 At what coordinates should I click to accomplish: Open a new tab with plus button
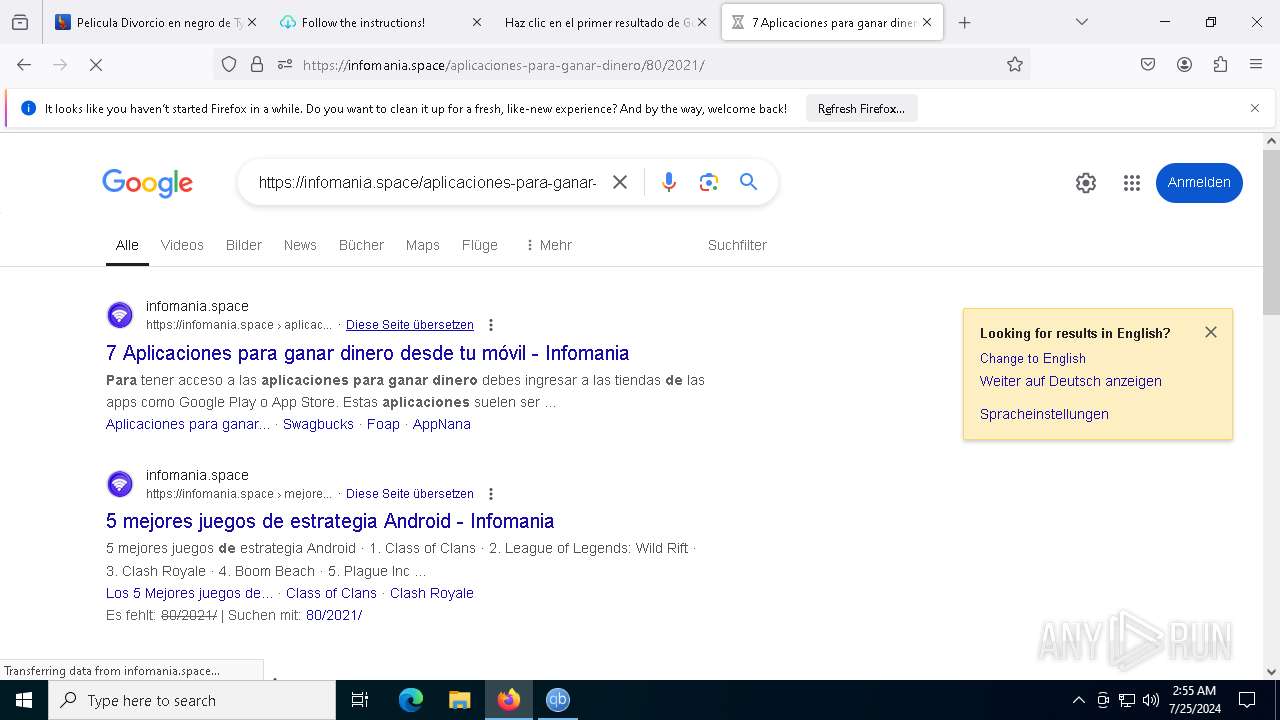coord(964,22)
